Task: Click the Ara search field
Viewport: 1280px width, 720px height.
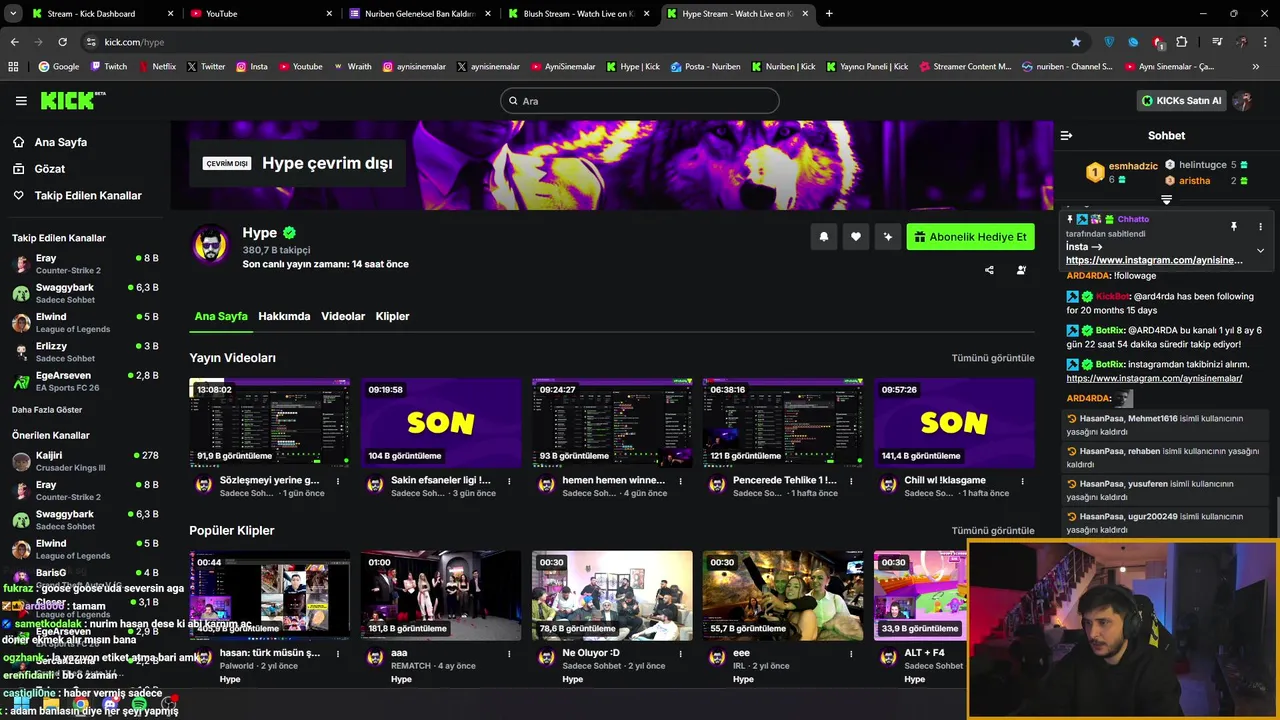Action: click(x=640, y=101)
